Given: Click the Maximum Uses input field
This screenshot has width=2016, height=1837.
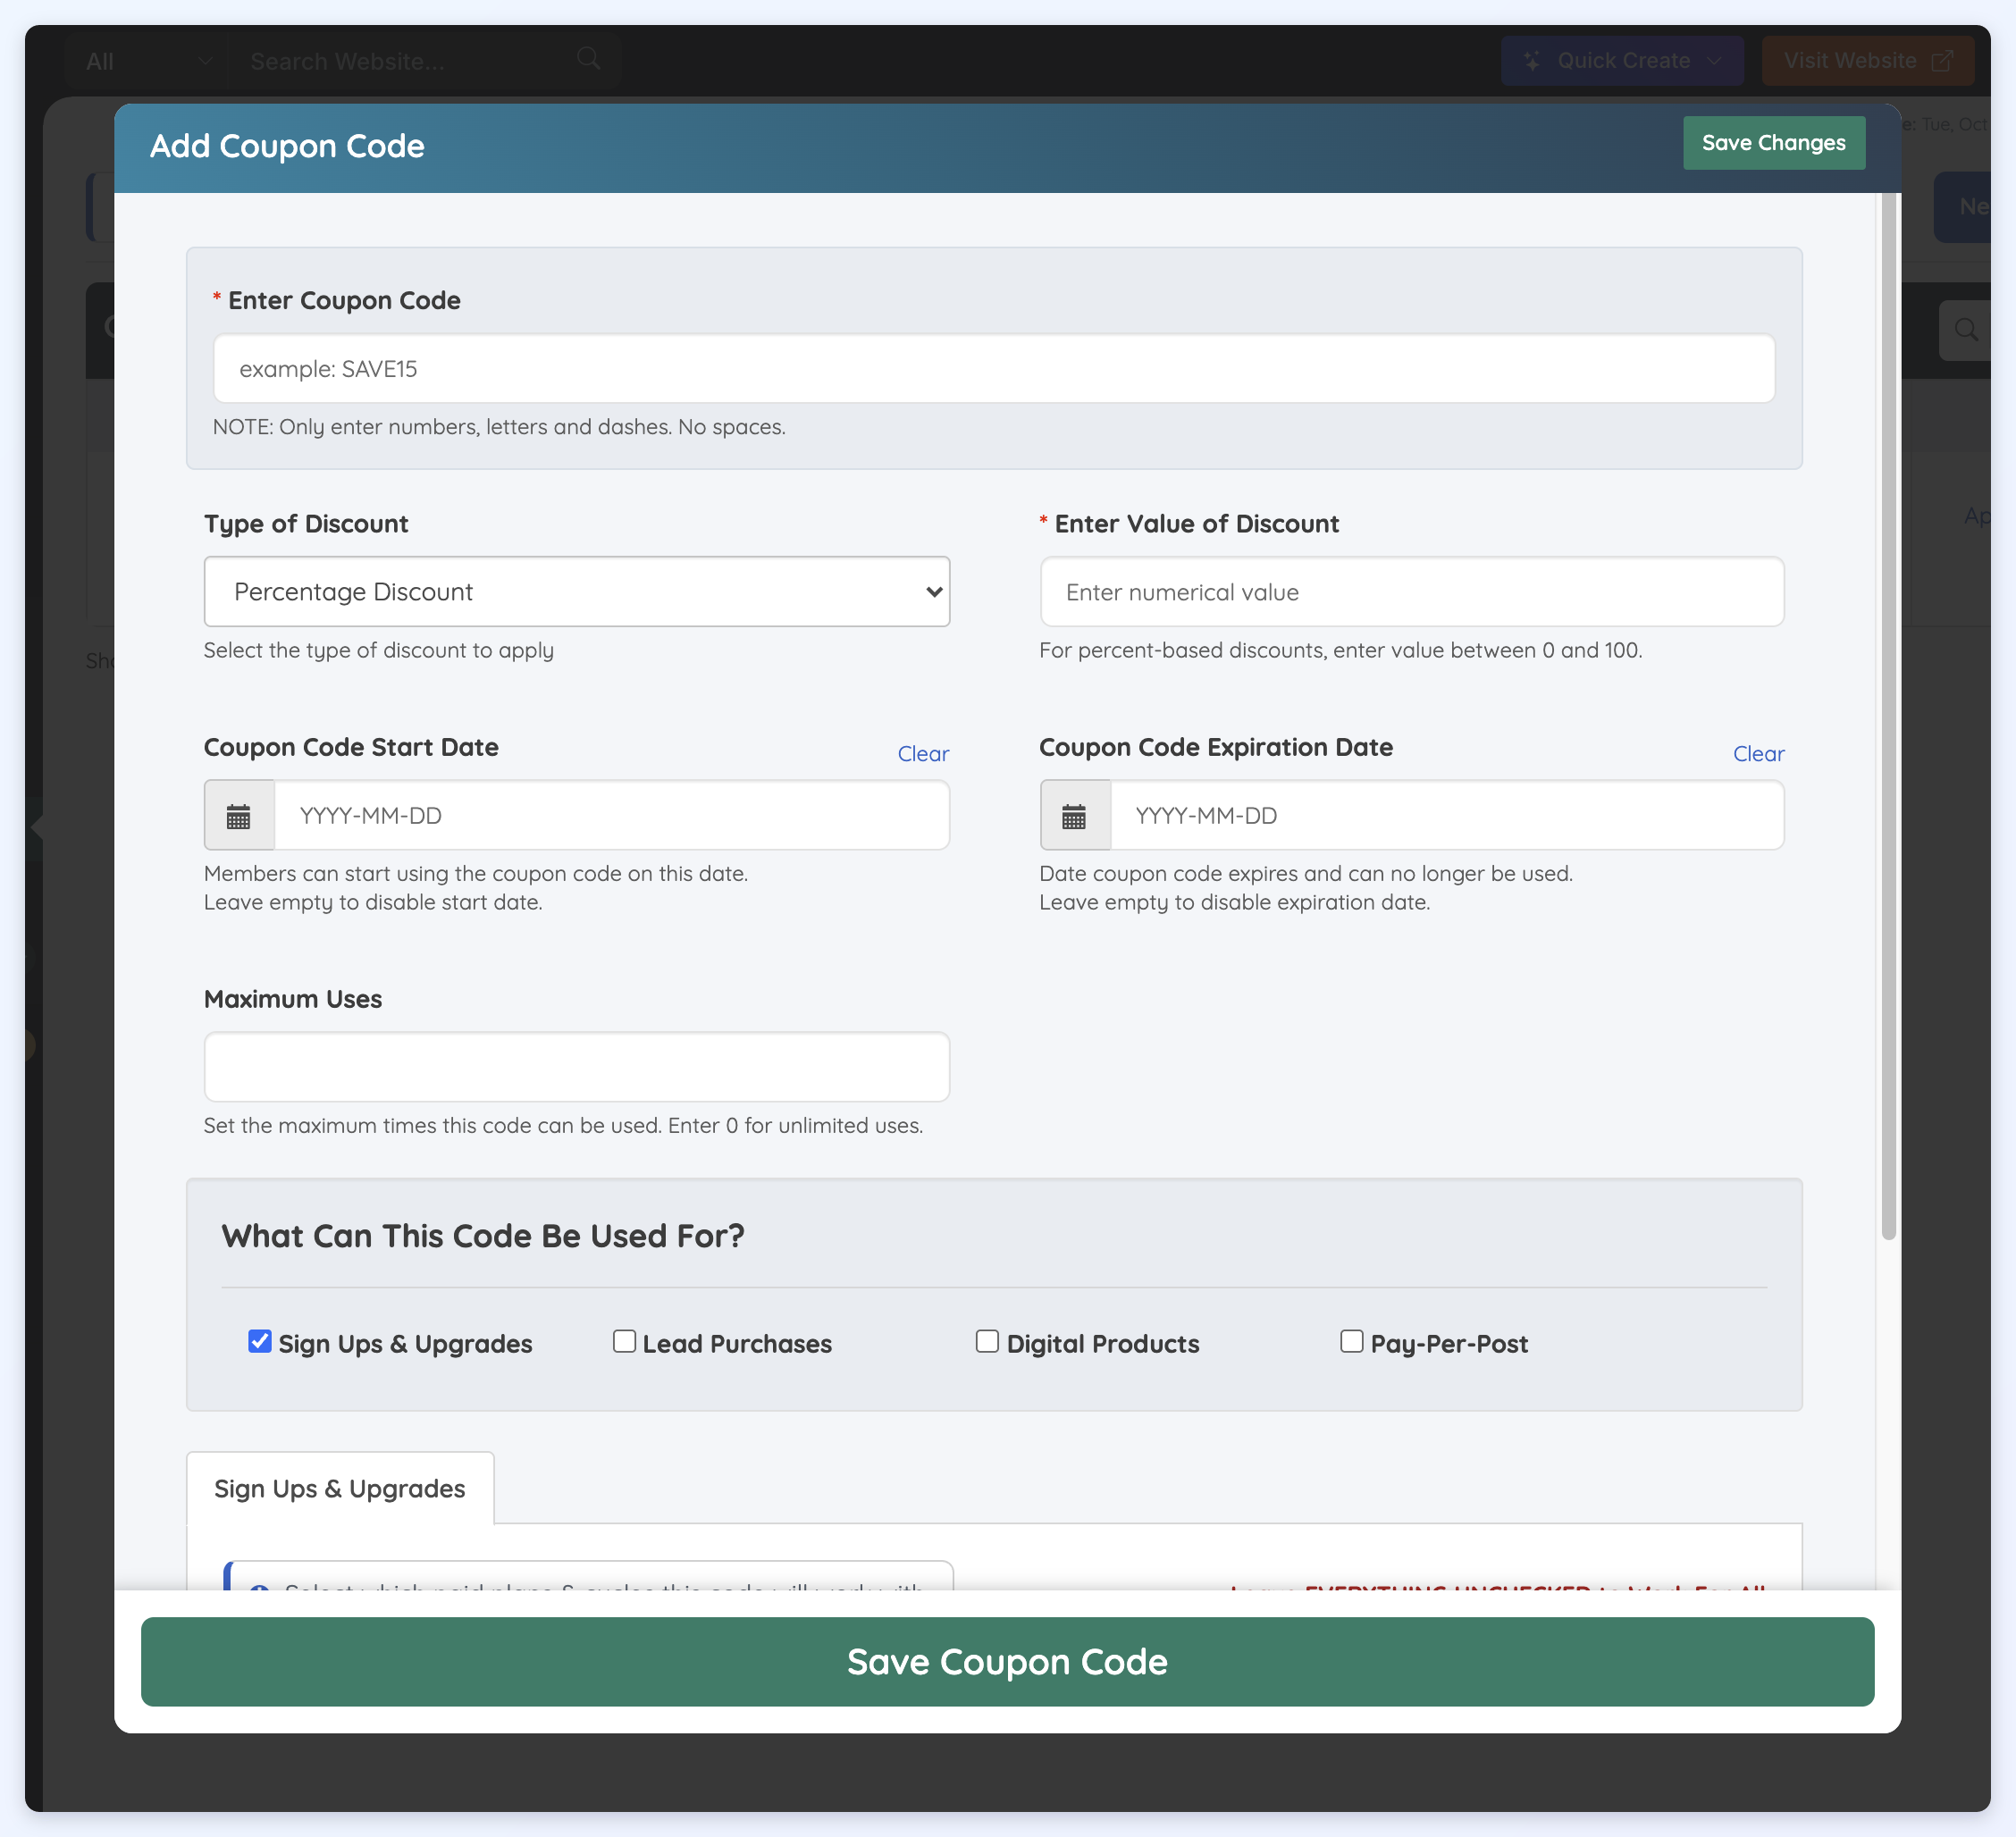Looking at the screenshot, I should [577, 1067].
